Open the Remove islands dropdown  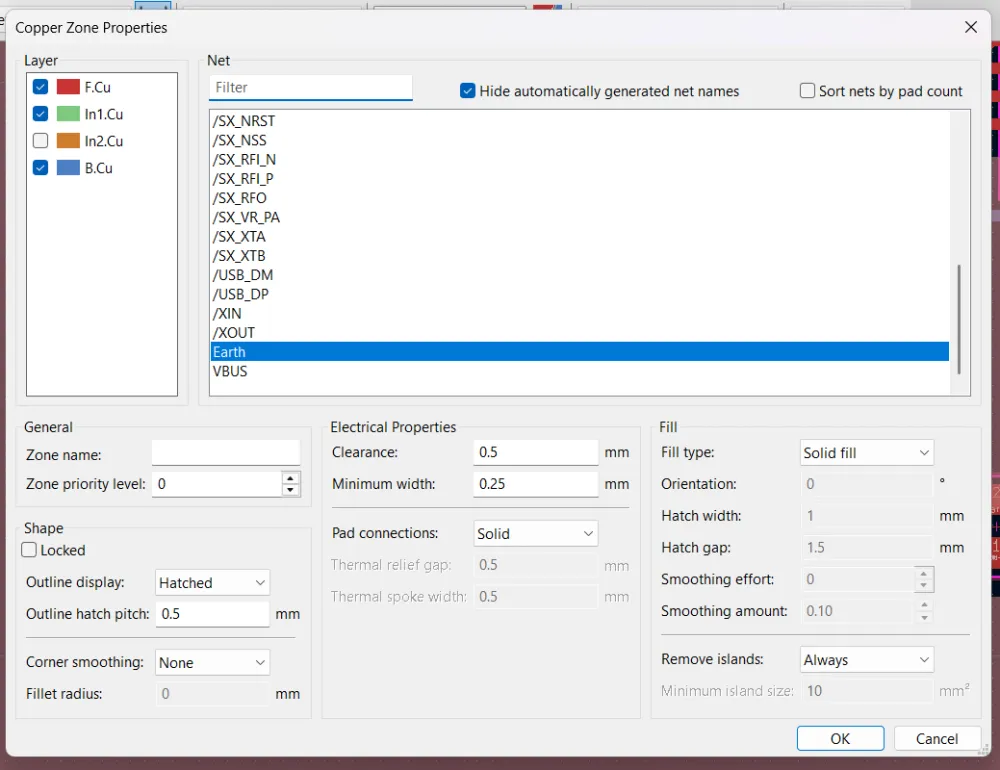866,659
